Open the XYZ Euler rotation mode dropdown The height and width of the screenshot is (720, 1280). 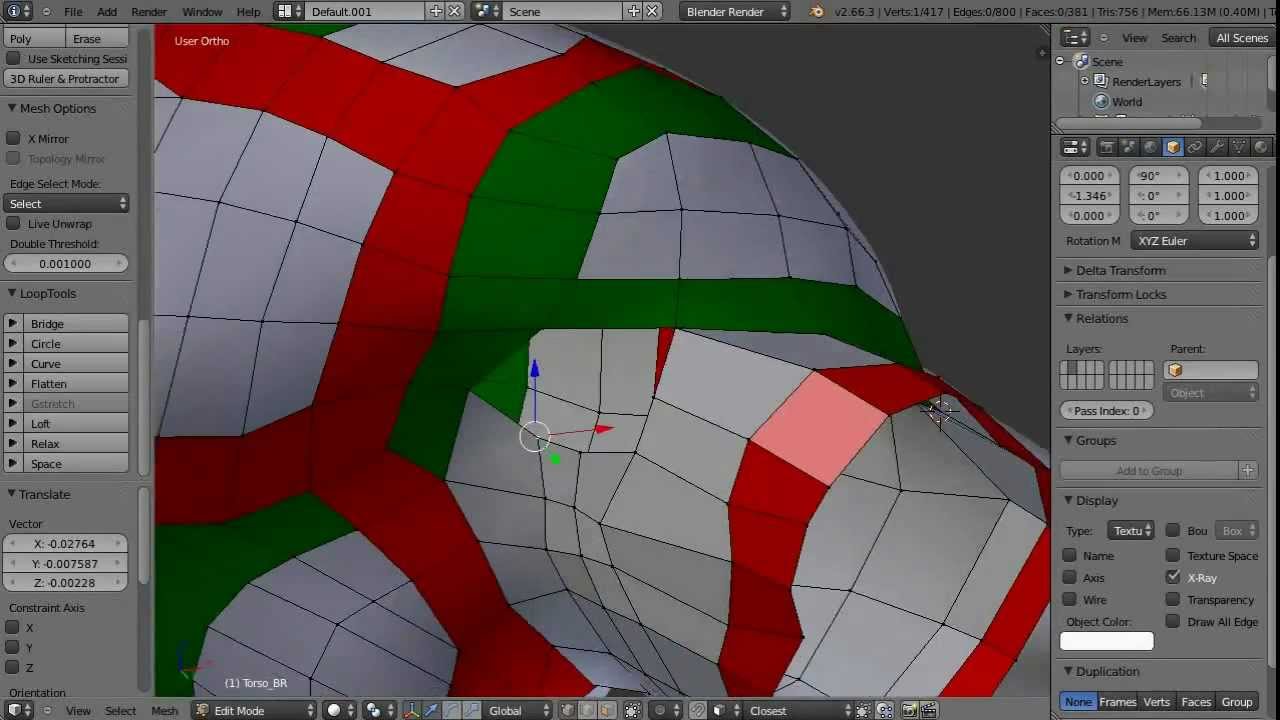1195,240
